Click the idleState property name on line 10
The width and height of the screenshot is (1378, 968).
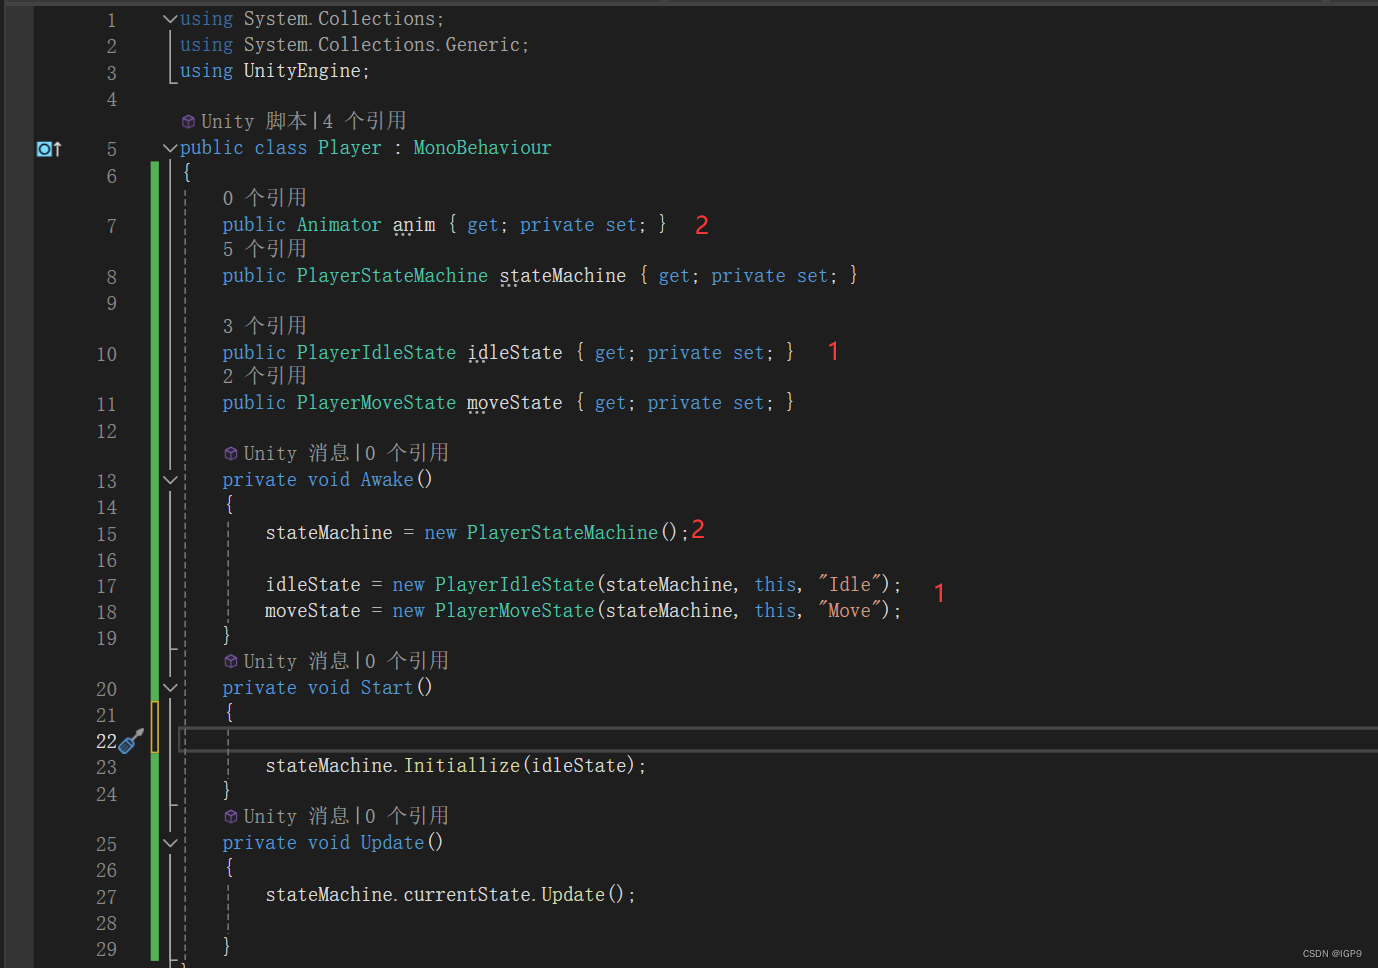click(x=515, y=353)
